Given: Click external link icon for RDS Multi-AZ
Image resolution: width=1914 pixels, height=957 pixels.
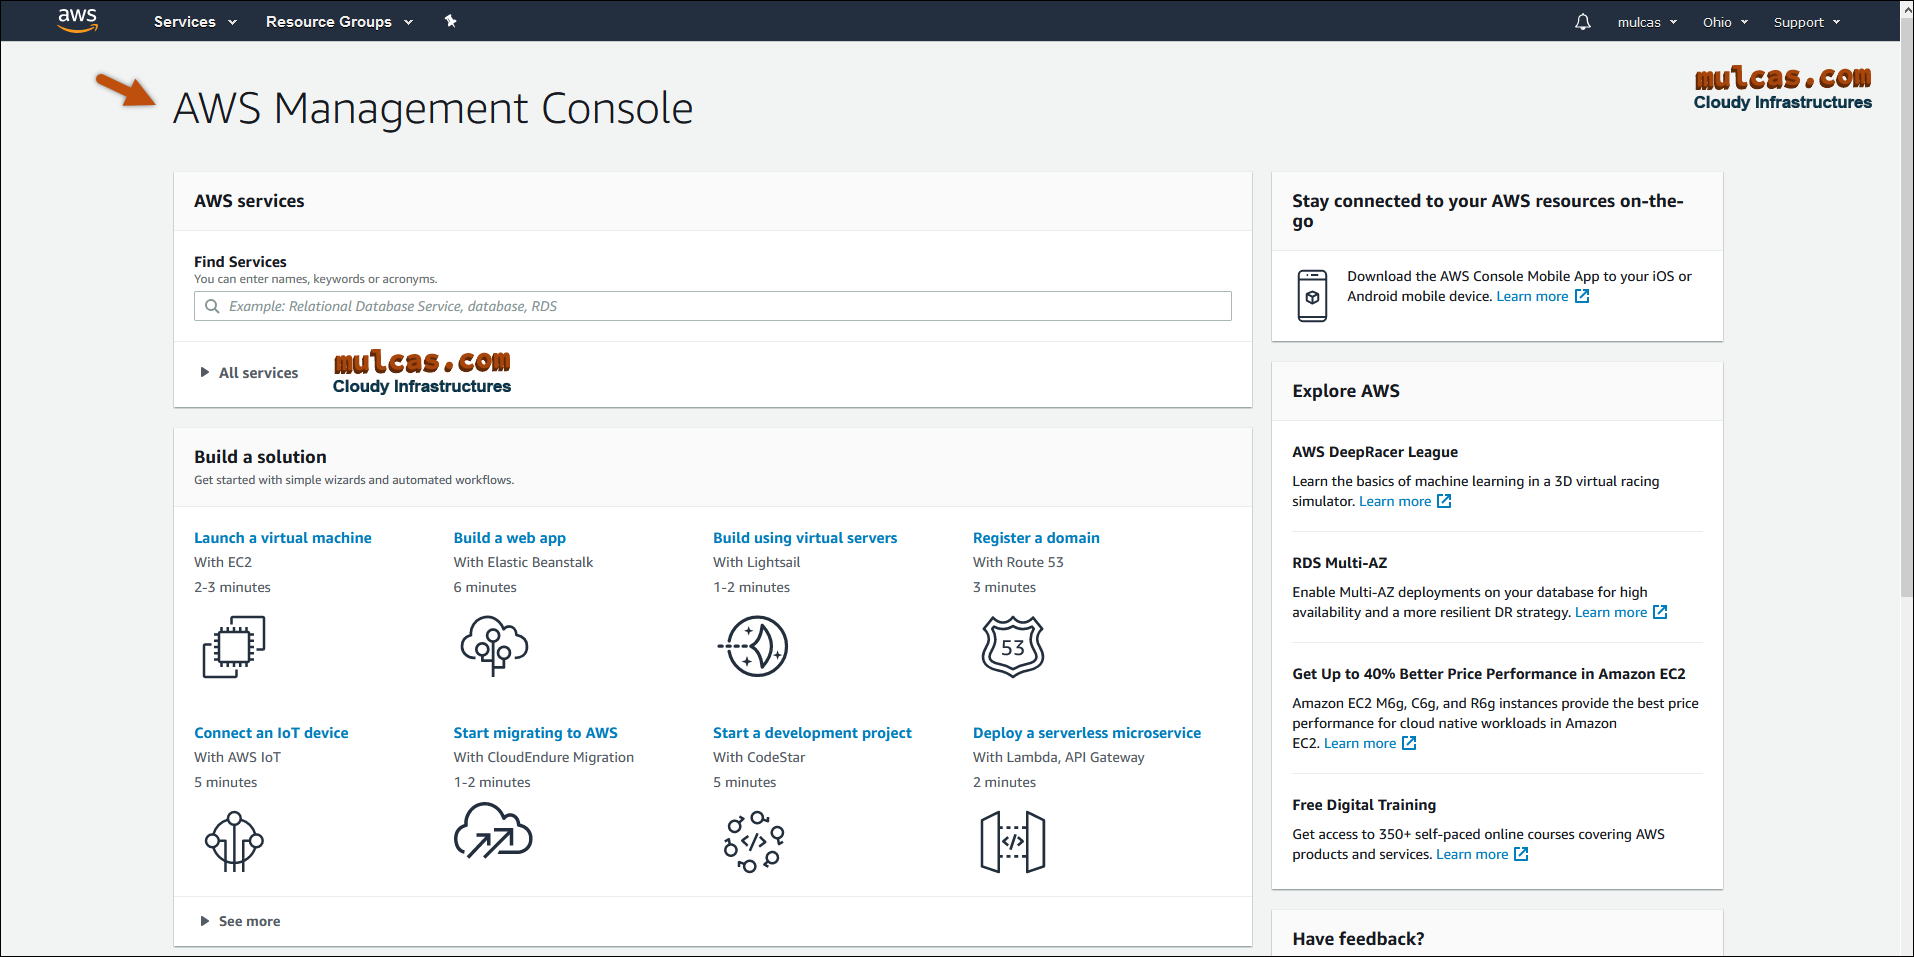Looking at the screenshot, I should click(x=1660, y=612).
